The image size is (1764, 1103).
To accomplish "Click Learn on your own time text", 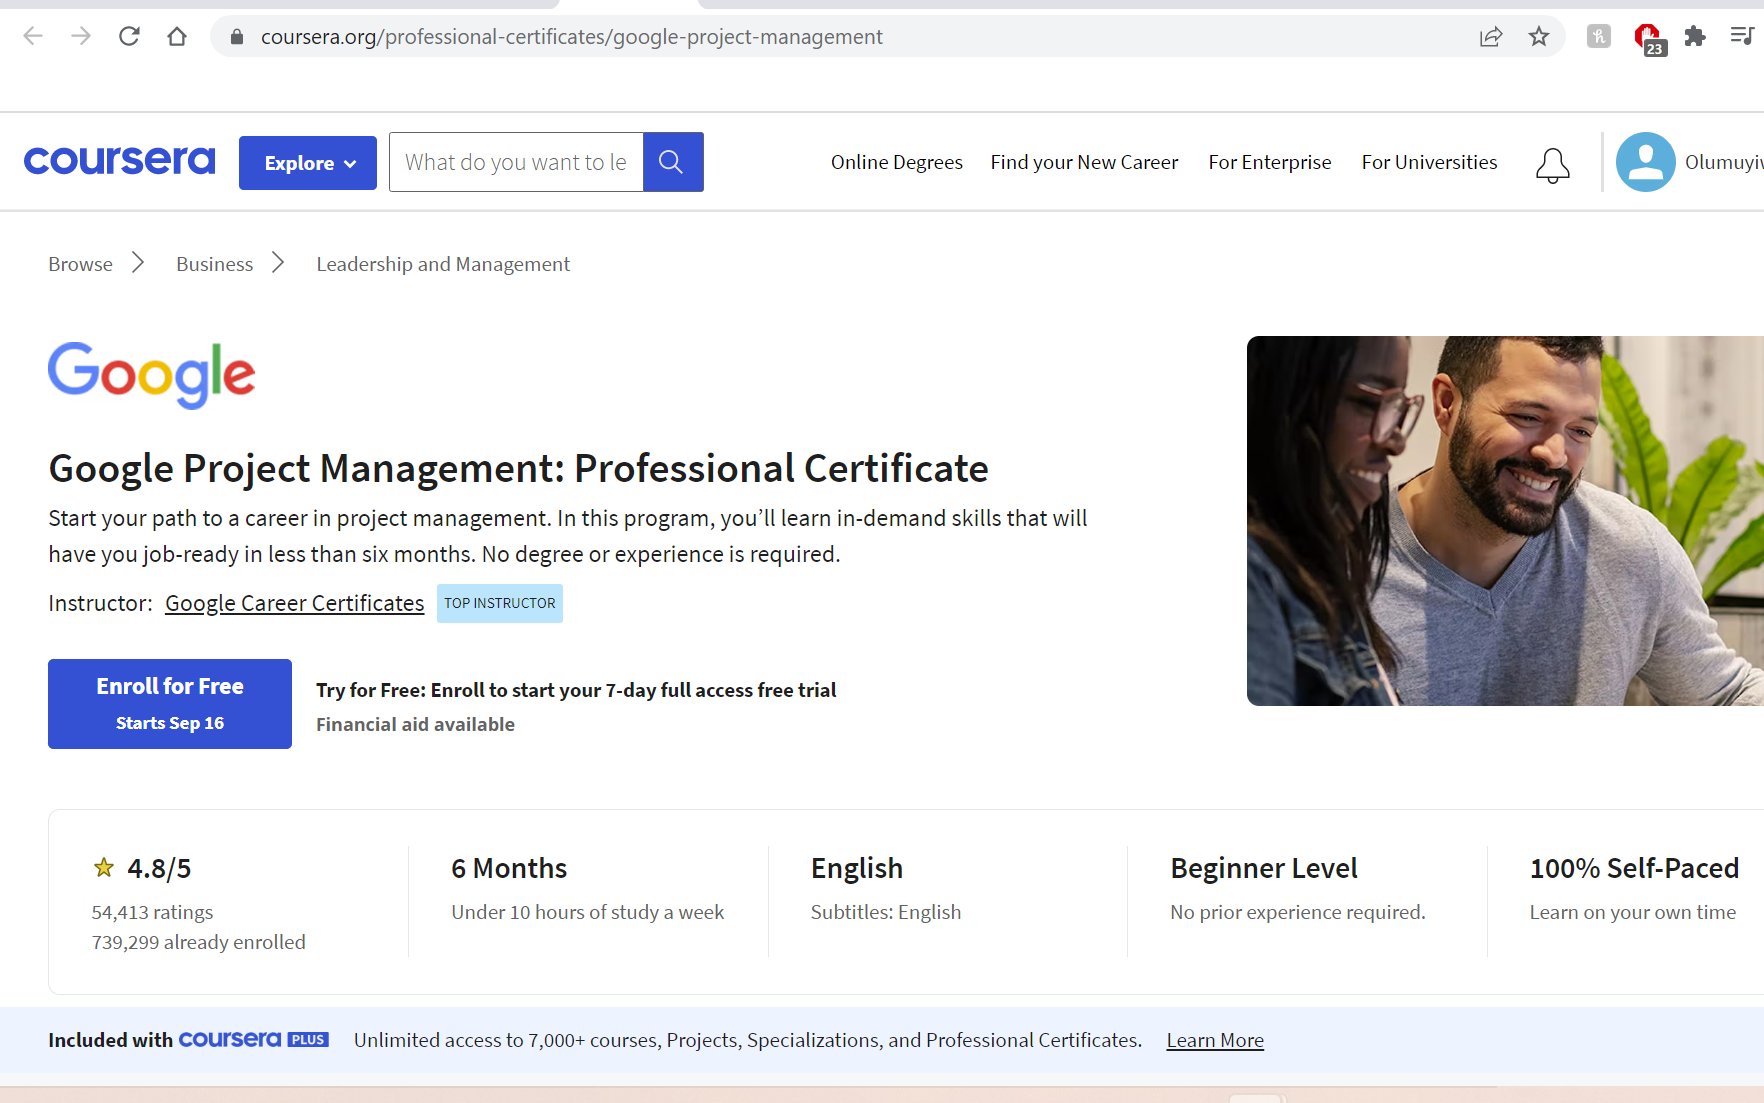I will click(1632, 912).
